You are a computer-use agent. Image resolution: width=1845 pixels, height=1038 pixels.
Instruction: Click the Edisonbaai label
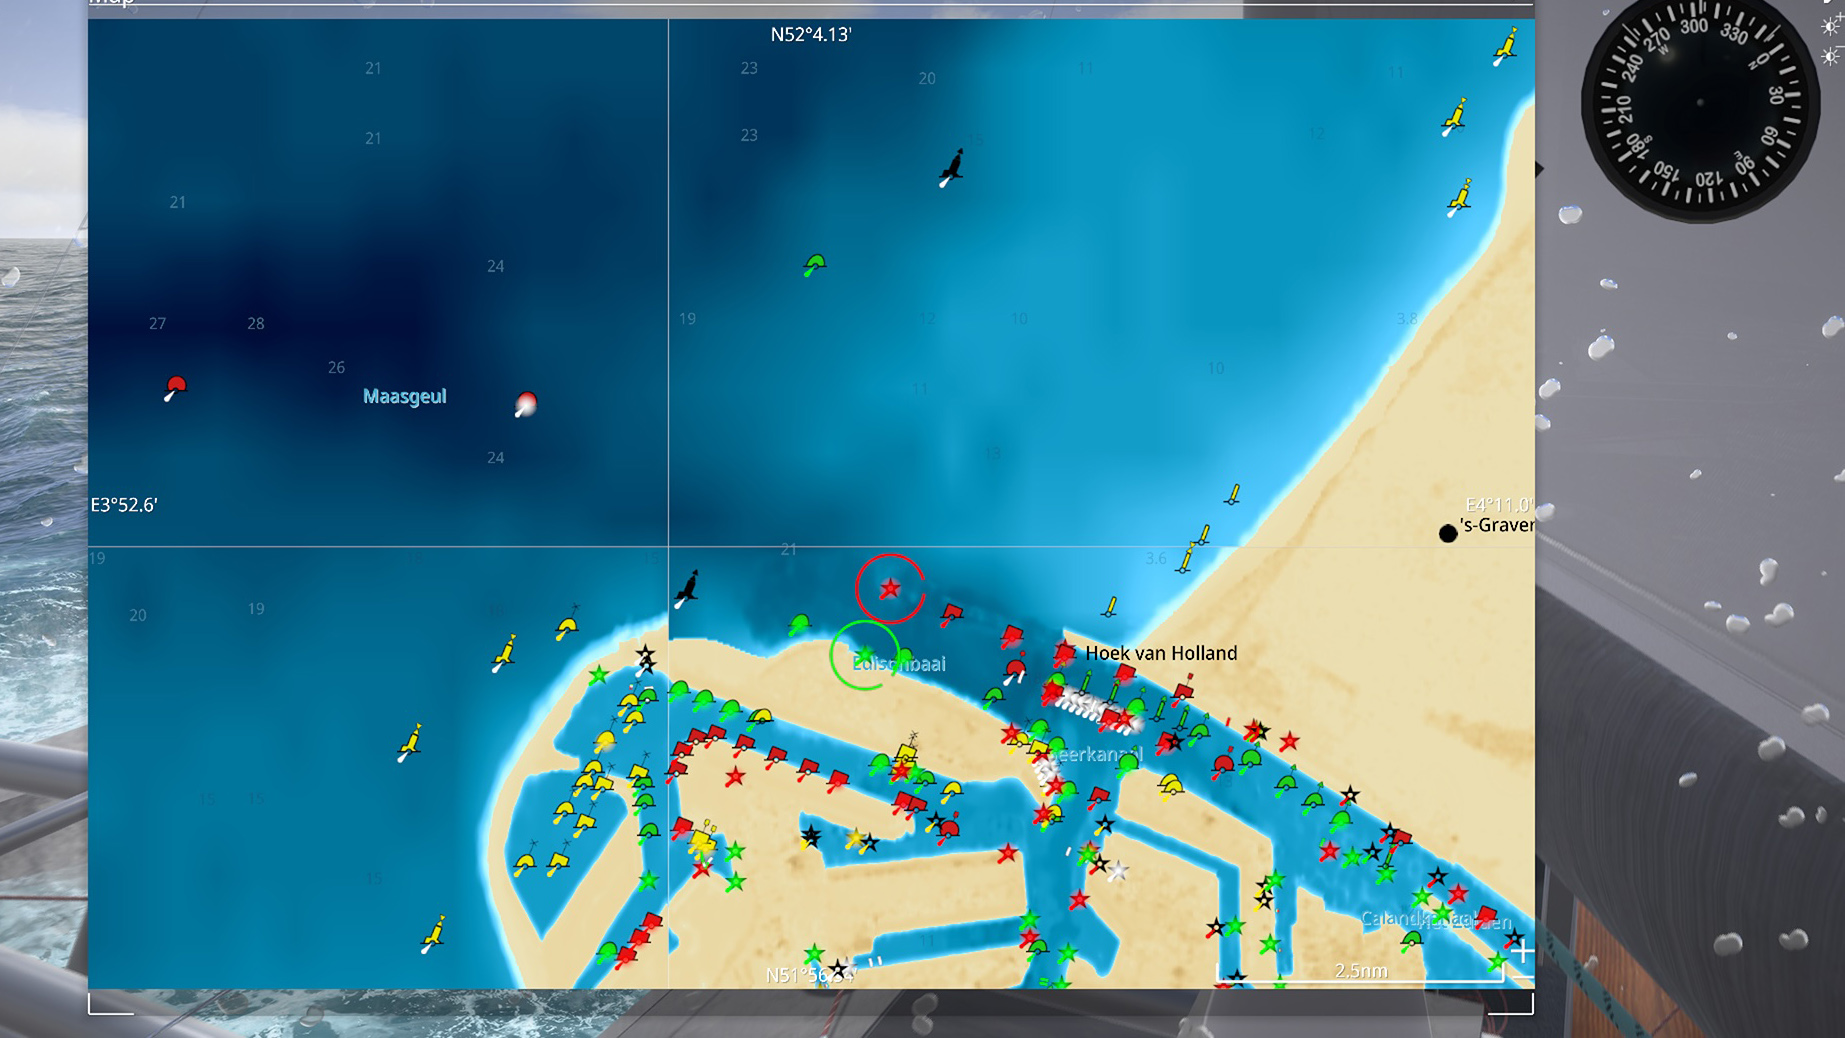coord(899,664)
